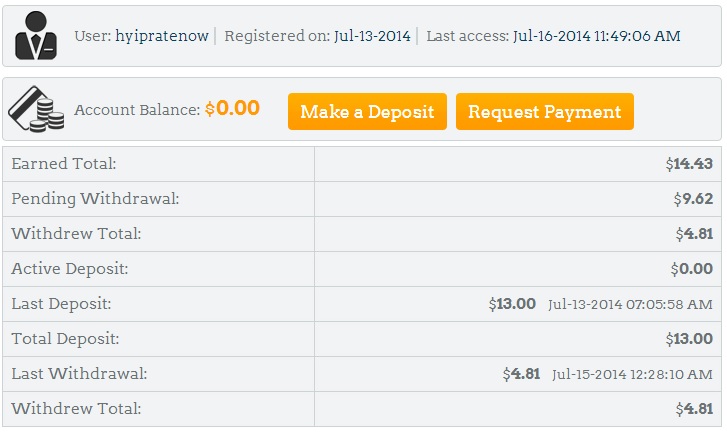Click the last deposit timestamp Jul-13-2014 07:05:58 AM
Image resolution: width=727 pixels, height=433 pixels.
[x=630, y=304]
